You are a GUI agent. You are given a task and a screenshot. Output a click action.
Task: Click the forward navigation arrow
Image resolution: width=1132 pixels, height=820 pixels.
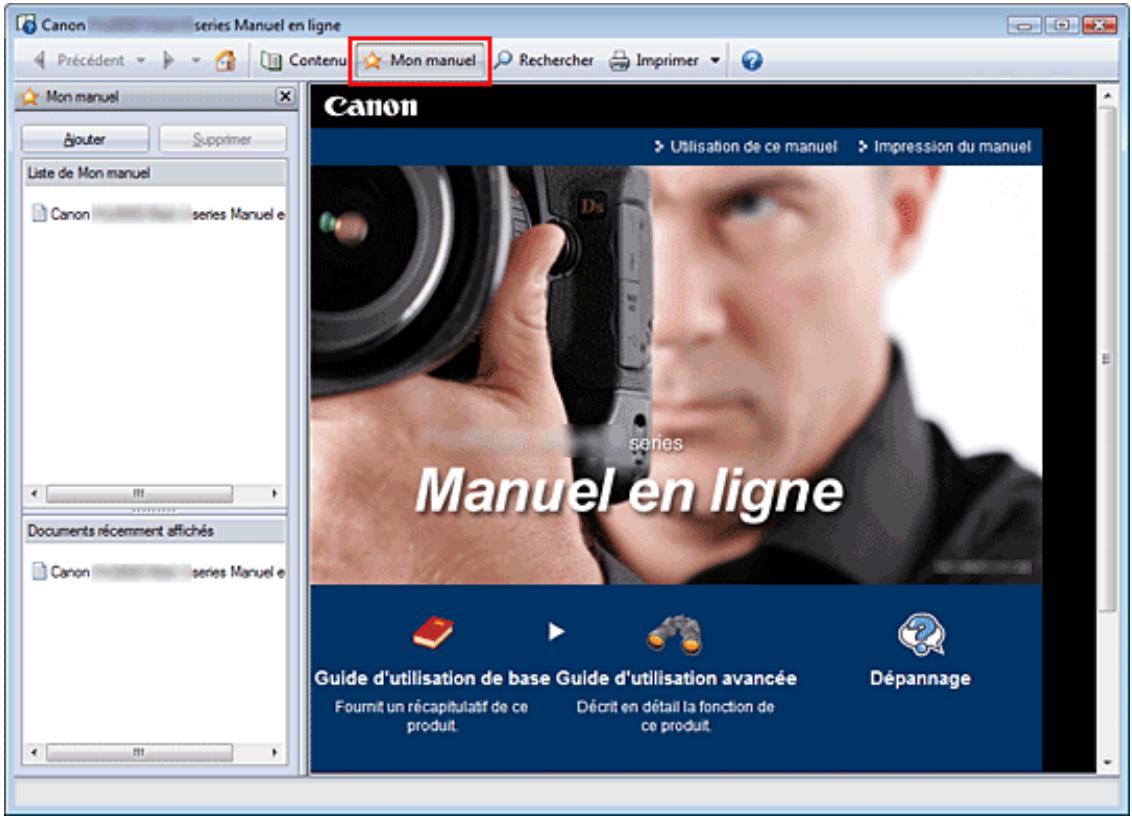[x=169, y=61]
